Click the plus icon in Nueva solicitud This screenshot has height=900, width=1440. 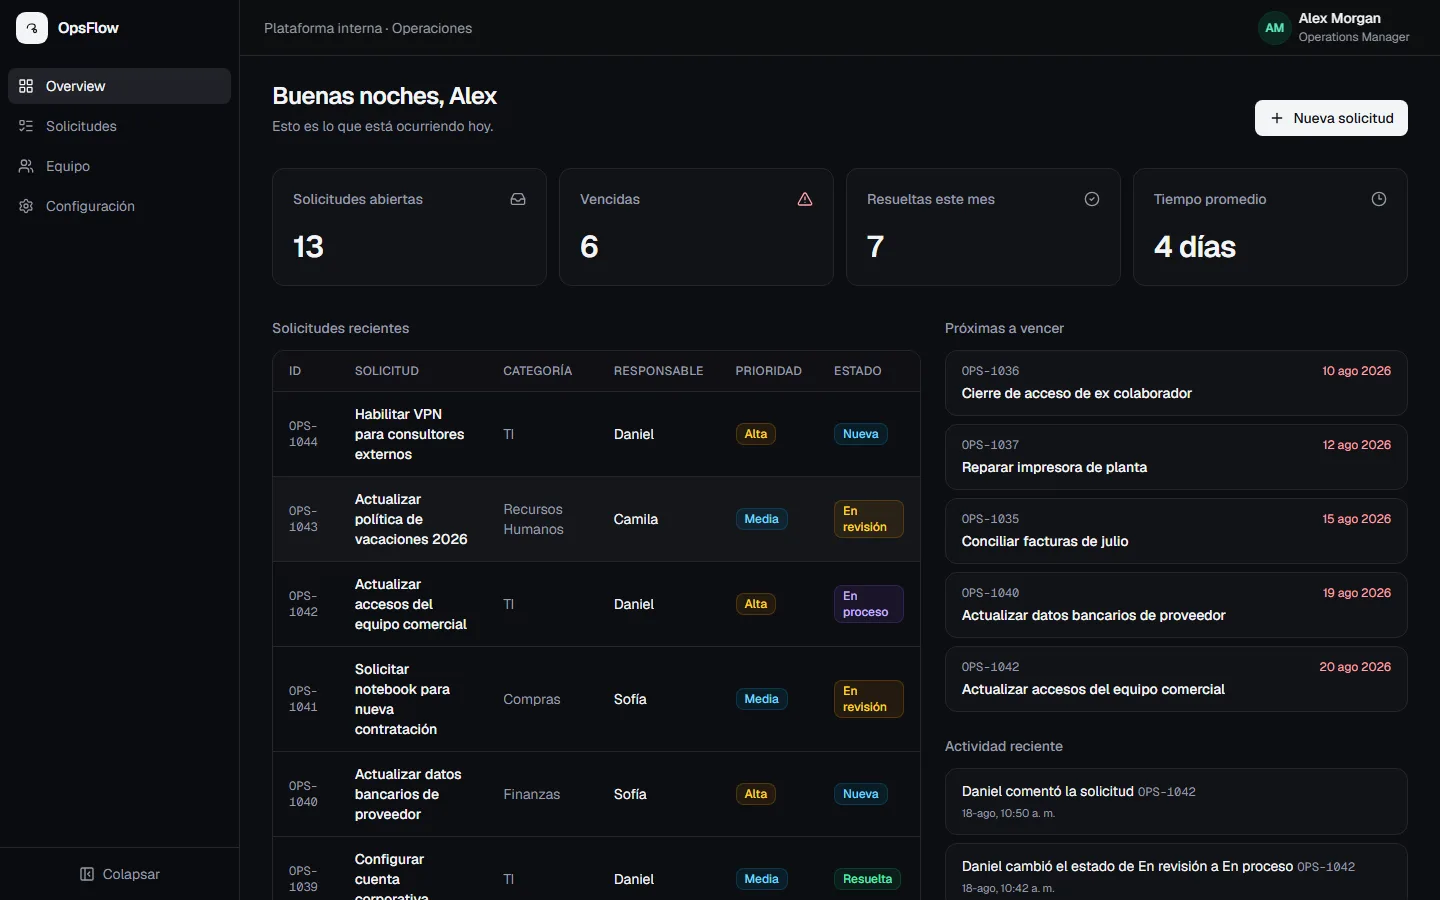[x=1277, y=118]
